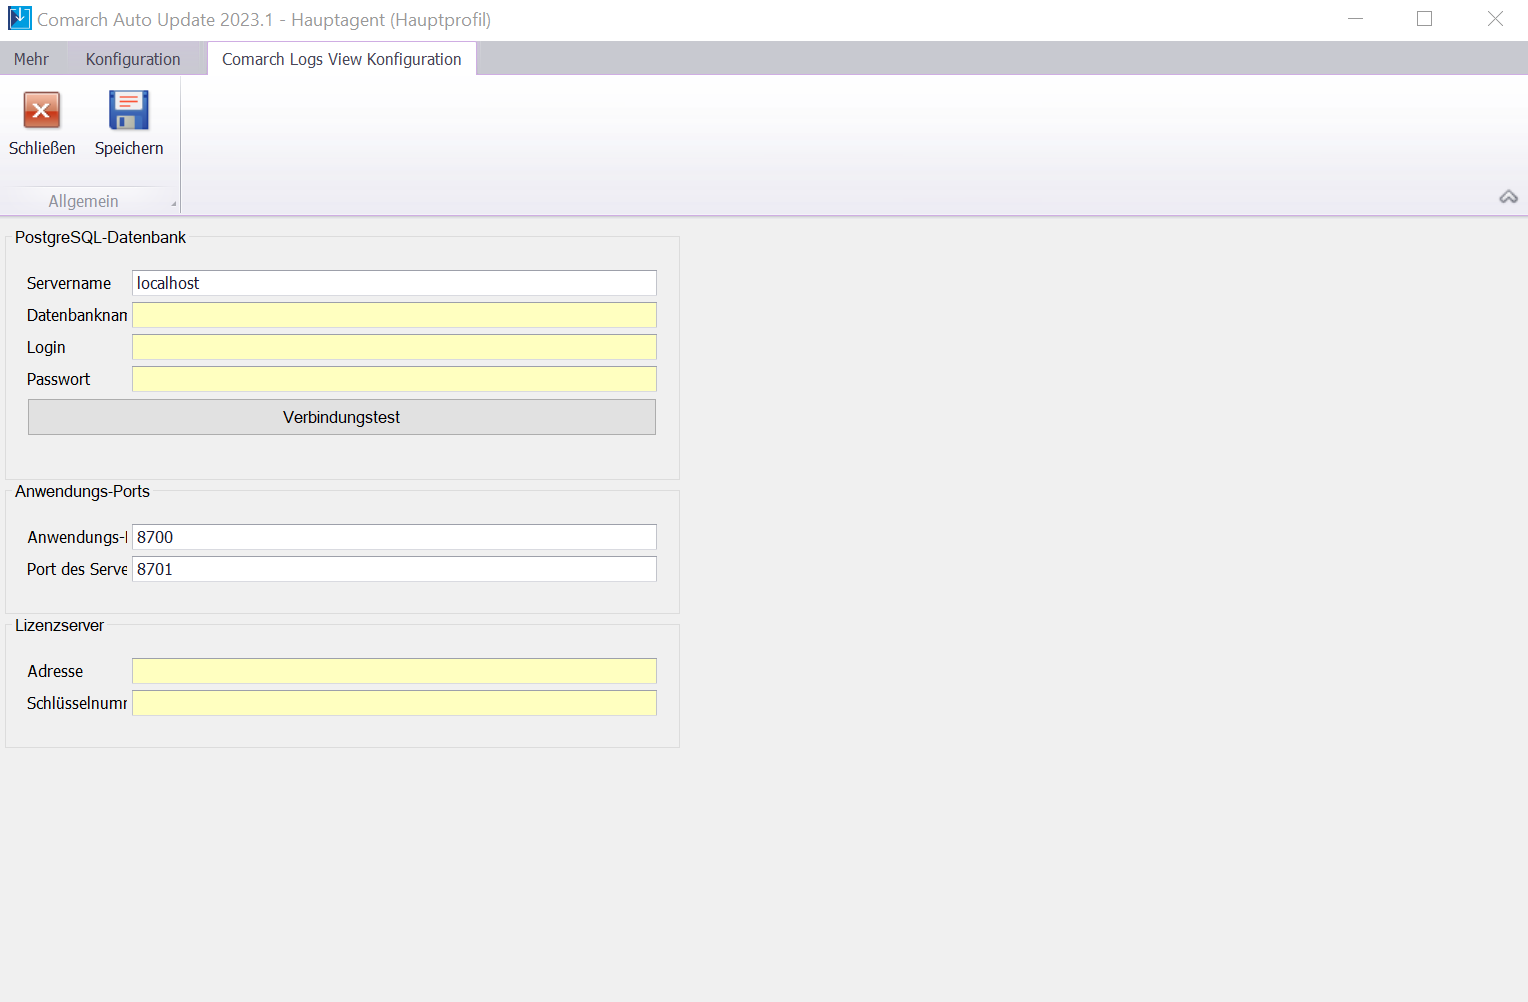Save configuration with Speichern icon
This screenshot has width=1528, height=1002.
(x=129, y=111)
